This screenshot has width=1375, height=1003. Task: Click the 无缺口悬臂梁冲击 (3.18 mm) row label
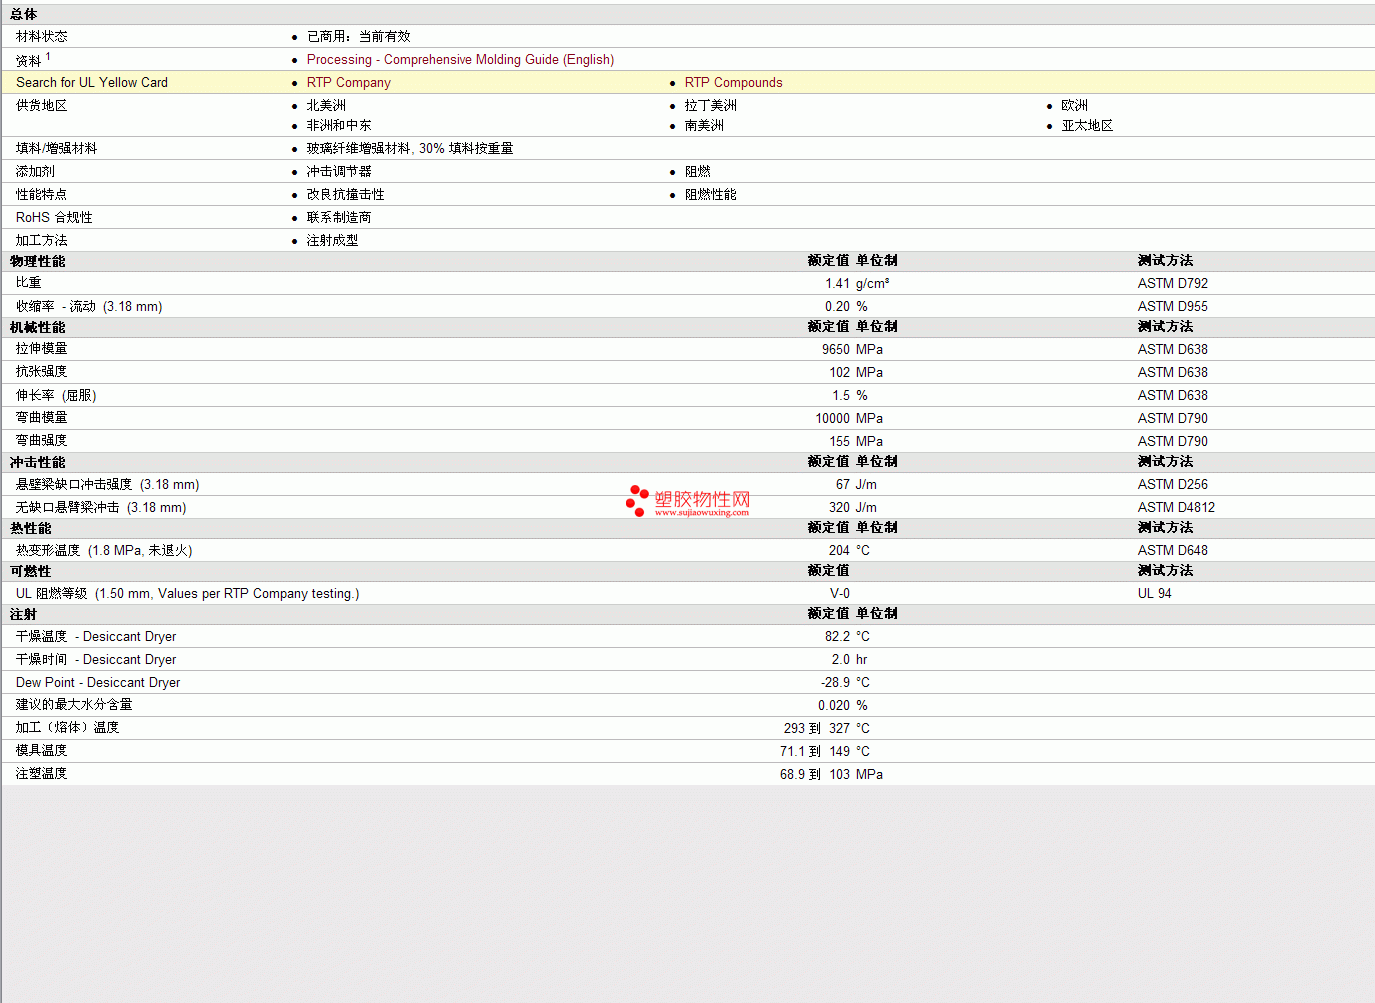click(101, 508)
